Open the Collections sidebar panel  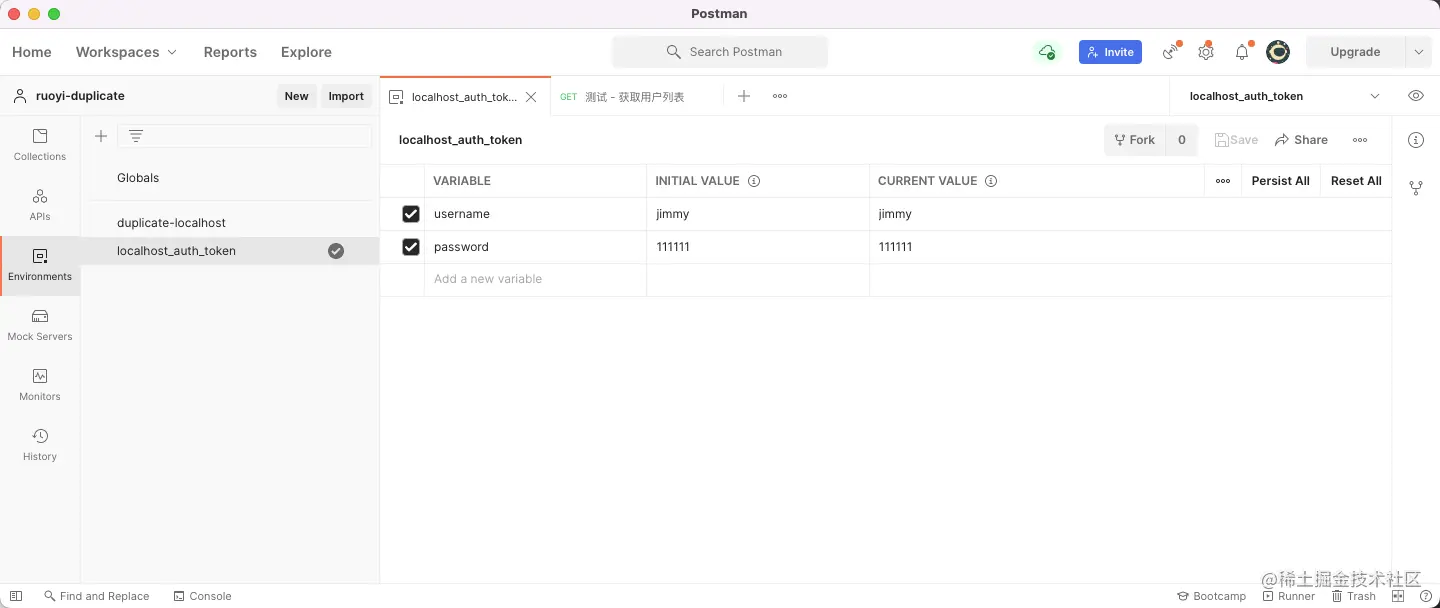[x=40, y=145]
